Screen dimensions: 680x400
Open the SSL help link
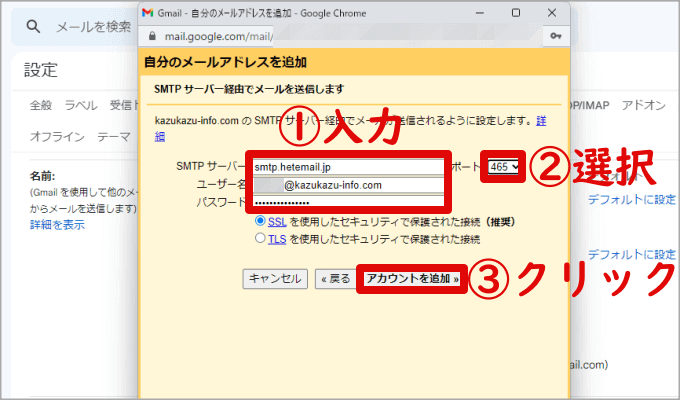pyautogui.click(x=277, y=222)
